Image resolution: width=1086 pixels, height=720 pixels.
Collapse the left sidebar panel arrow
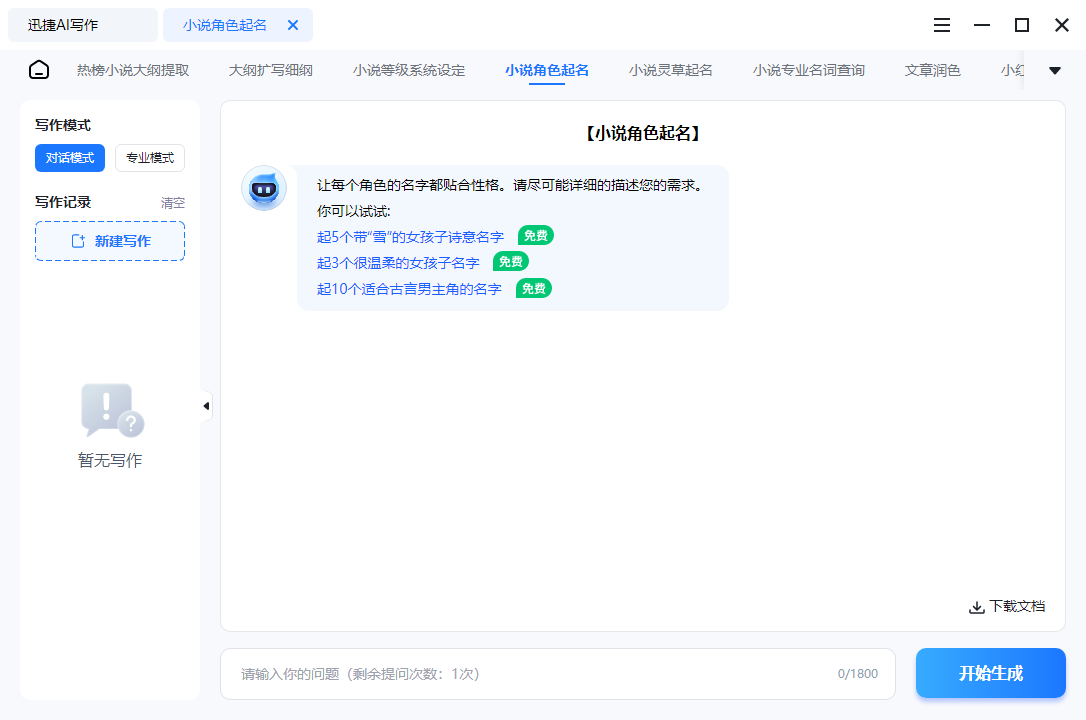206,405
